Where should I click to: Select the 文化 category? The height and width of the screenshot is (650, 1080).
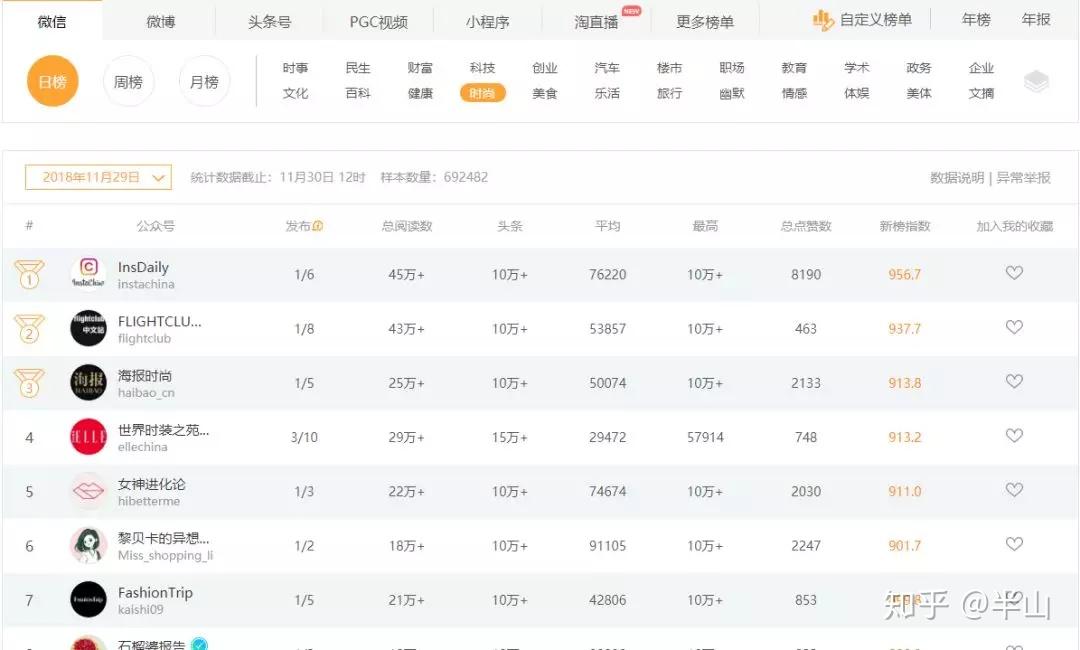click(295, 93)
